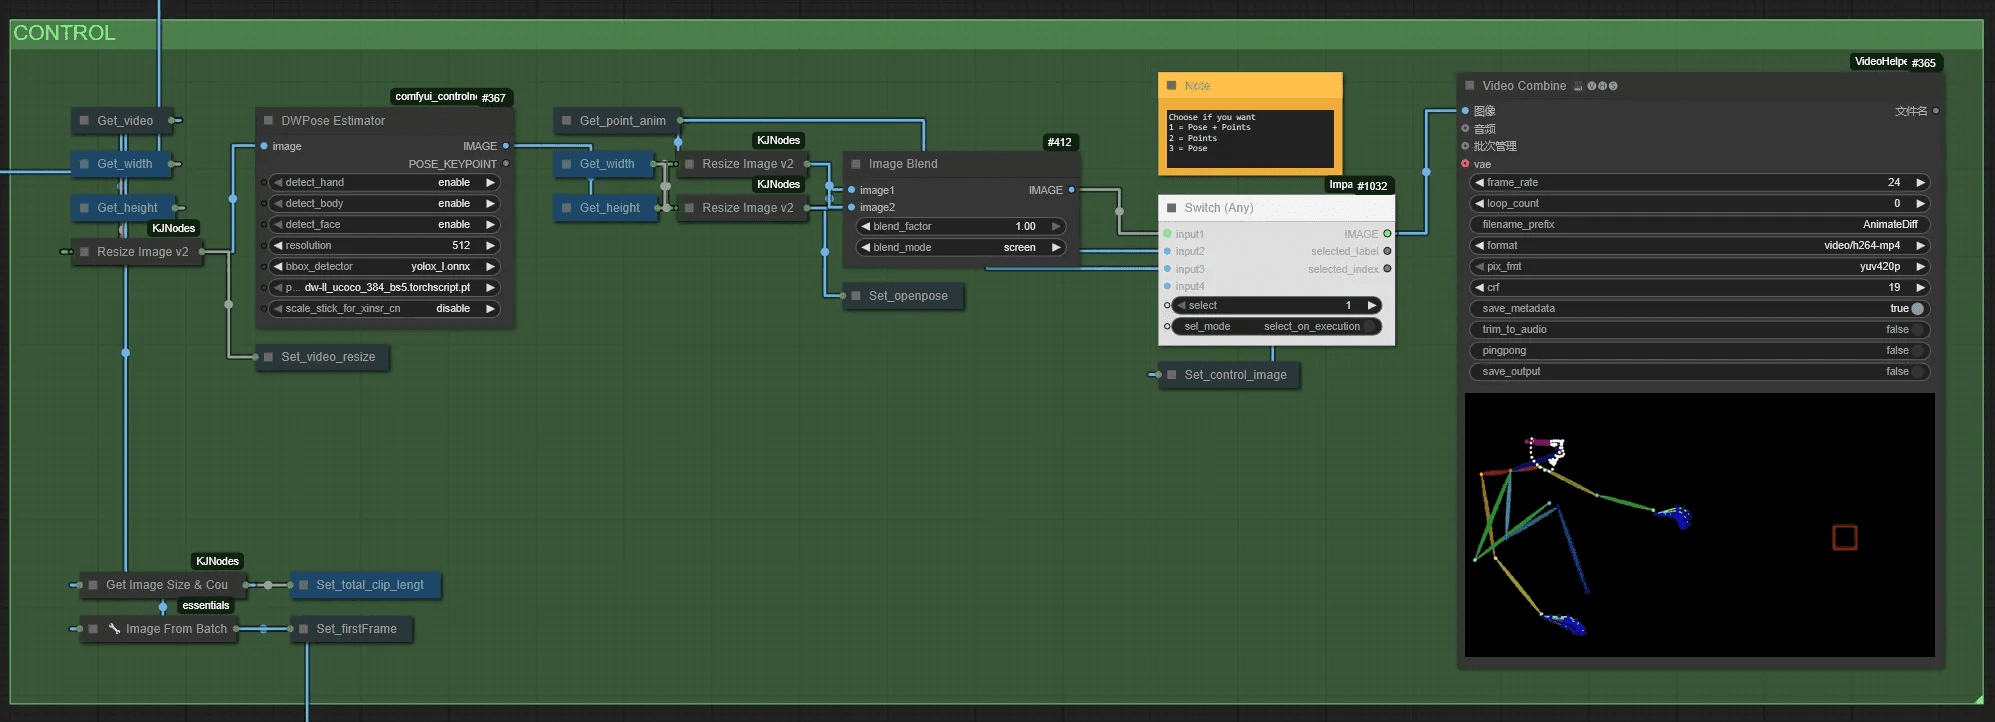Toggle the pingpong option
This screenshot has height=722, width=1995.
1699,351
